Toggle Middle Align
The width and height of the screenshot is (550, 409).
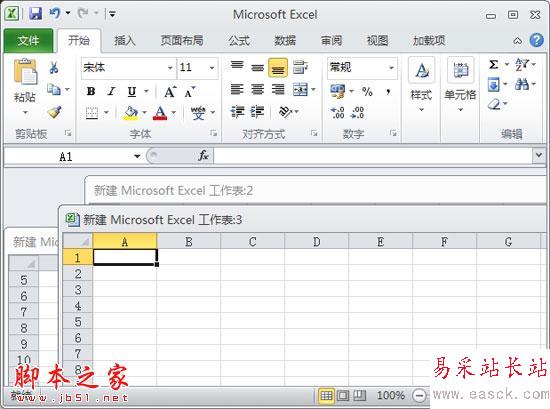pos(257,67)
